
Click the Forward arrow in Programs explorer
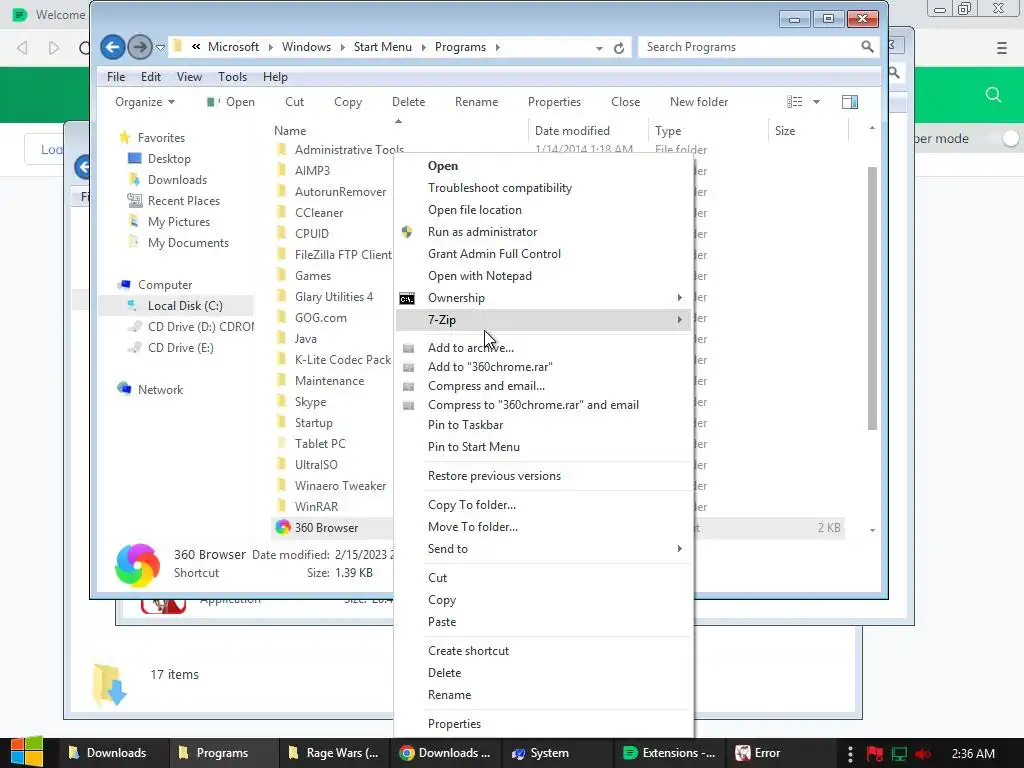(x=139, y=47)
